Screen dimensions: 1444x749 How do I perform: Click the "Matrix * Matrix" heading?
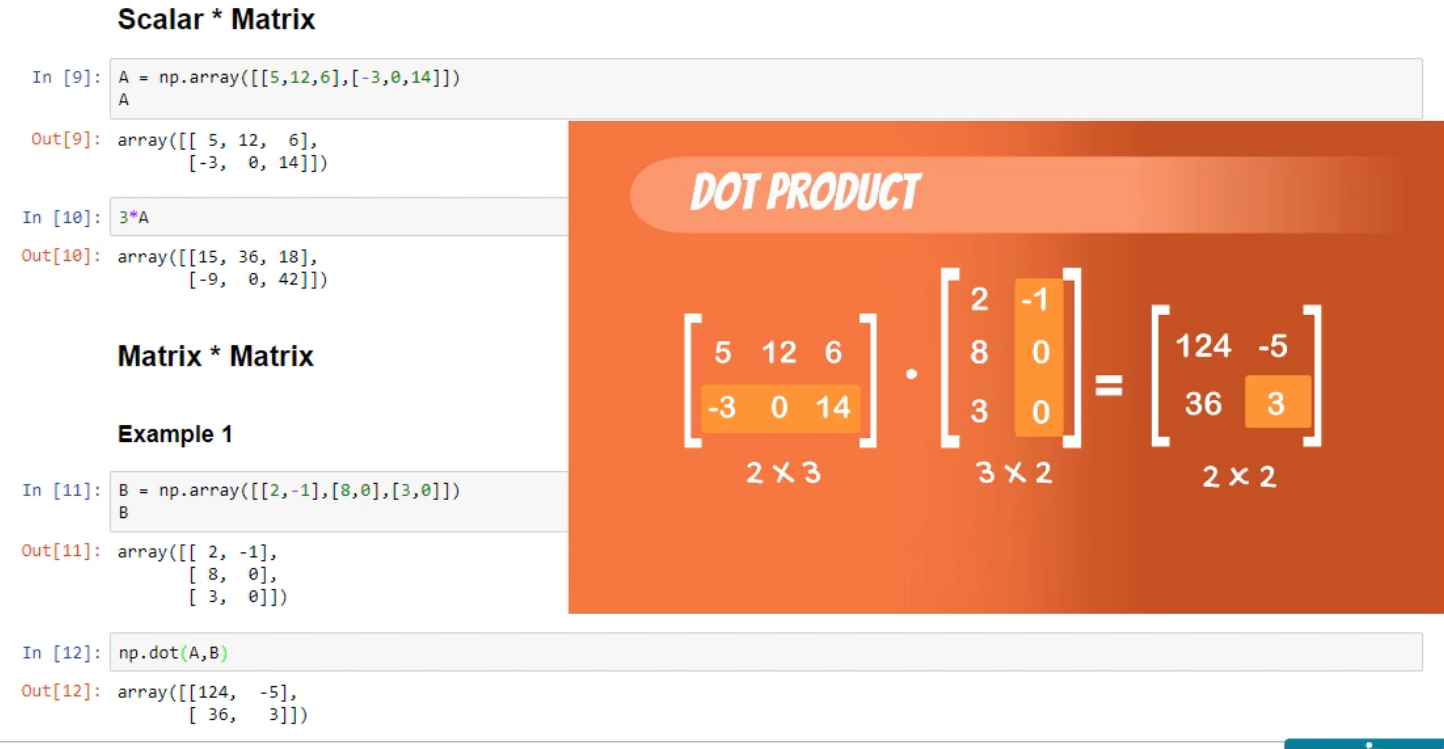[x=215, y=356]
